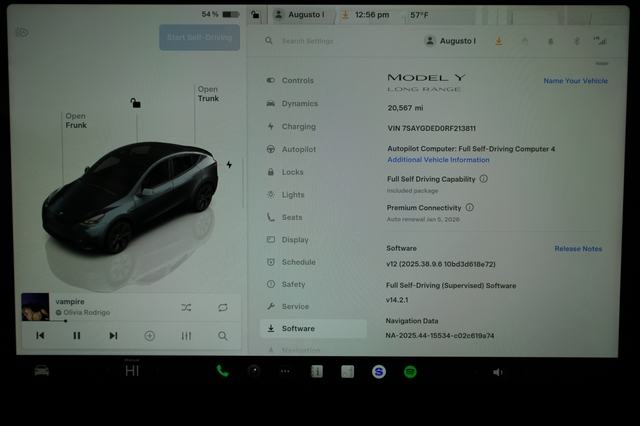Viewport: 640px width, 426px height.
Task: Tap the battery indicator at 54%
Action: pyautogui.click(x=220, y=14)
